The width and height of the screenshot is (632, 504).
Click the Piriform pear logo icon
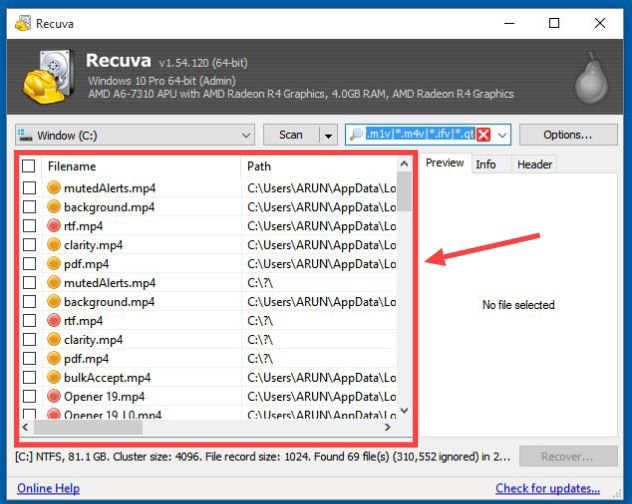591,78
